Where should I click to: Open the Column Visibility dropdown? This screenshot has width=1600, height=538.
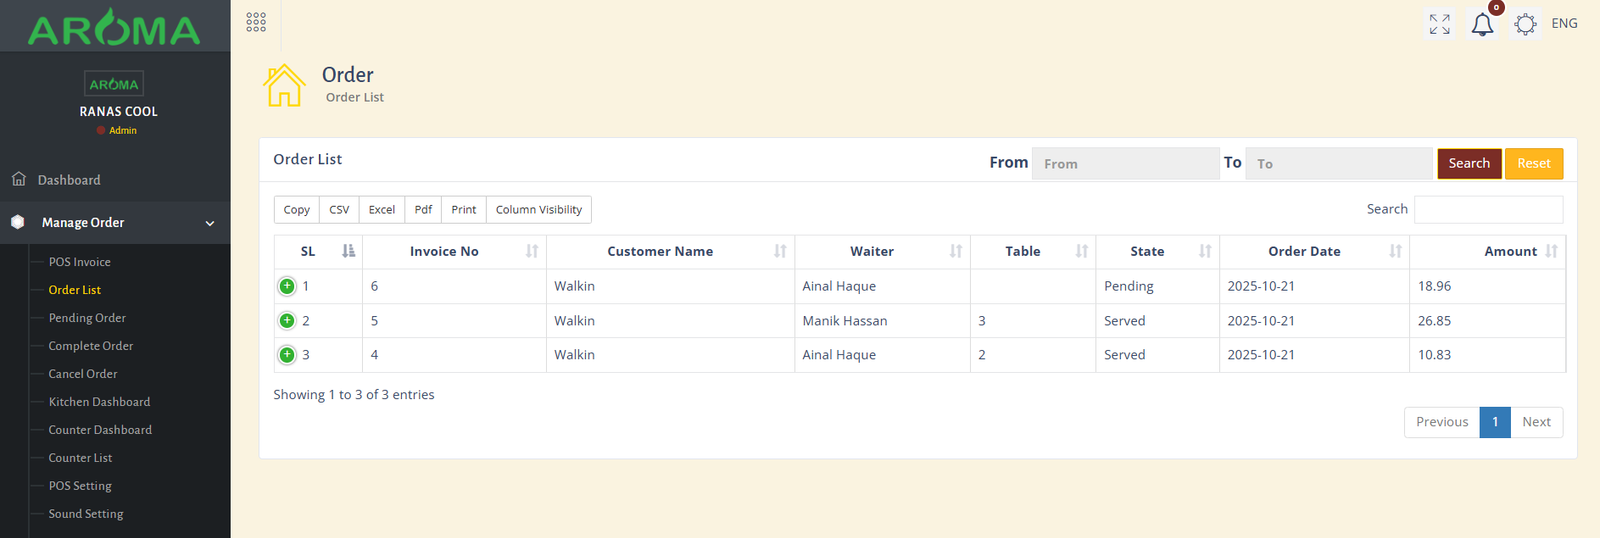click(x=538, y=210)
